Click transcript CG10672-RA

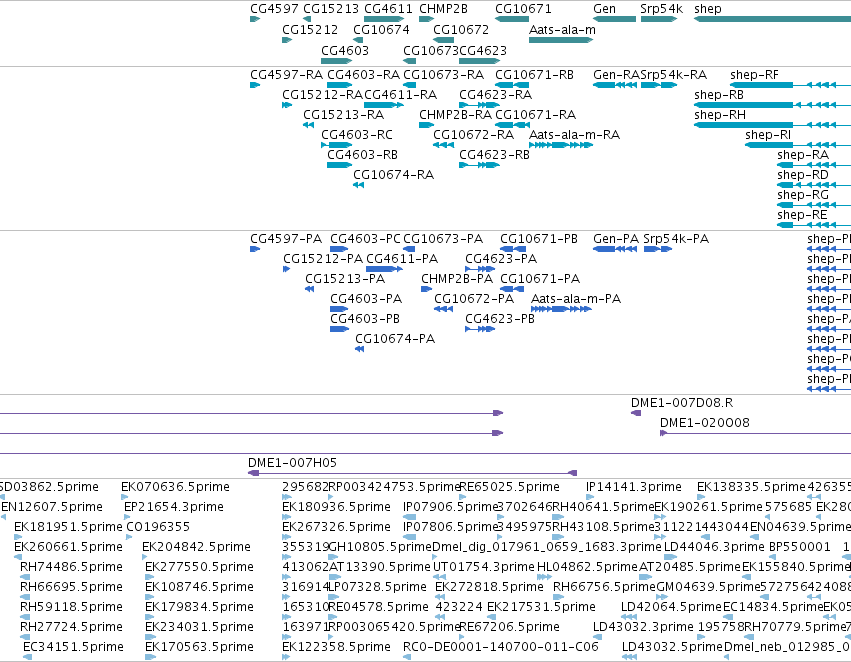443,145
